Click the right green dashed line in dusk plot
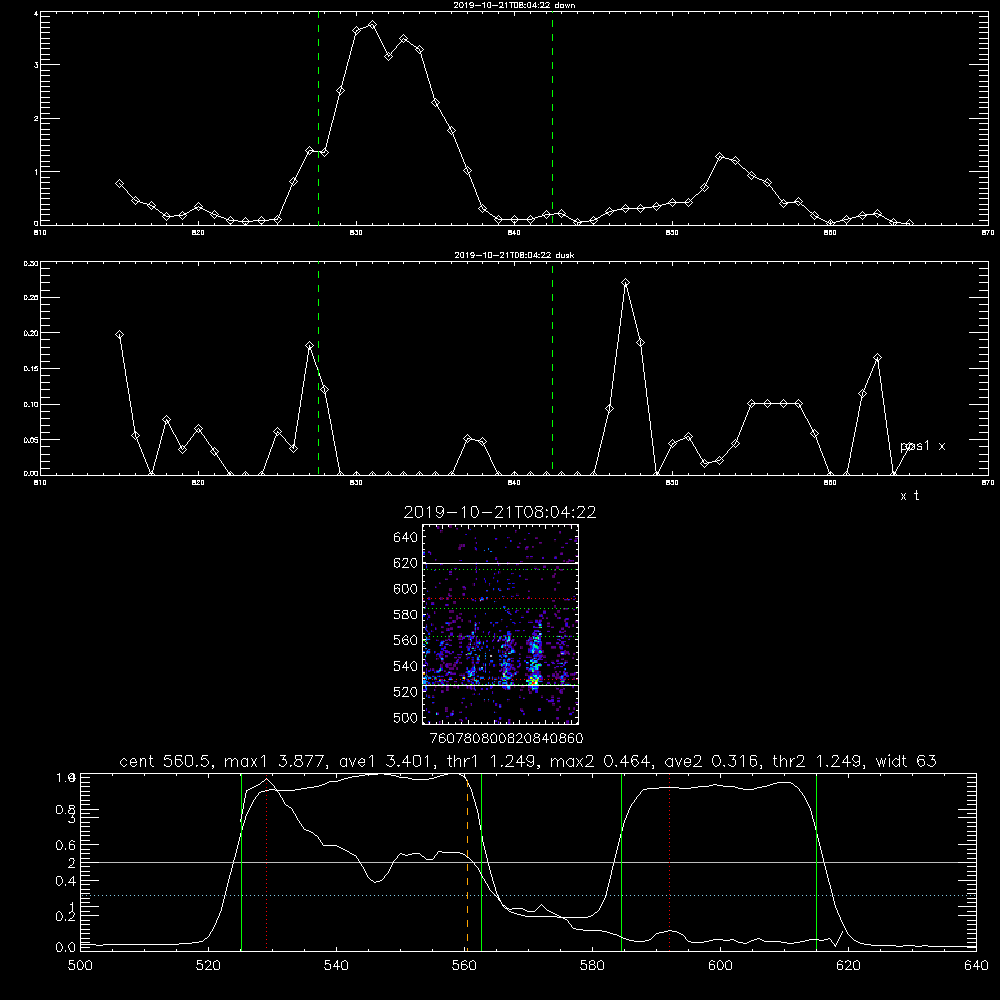The width and height of the screenshot is (1000, 1000). coord(552,370)
